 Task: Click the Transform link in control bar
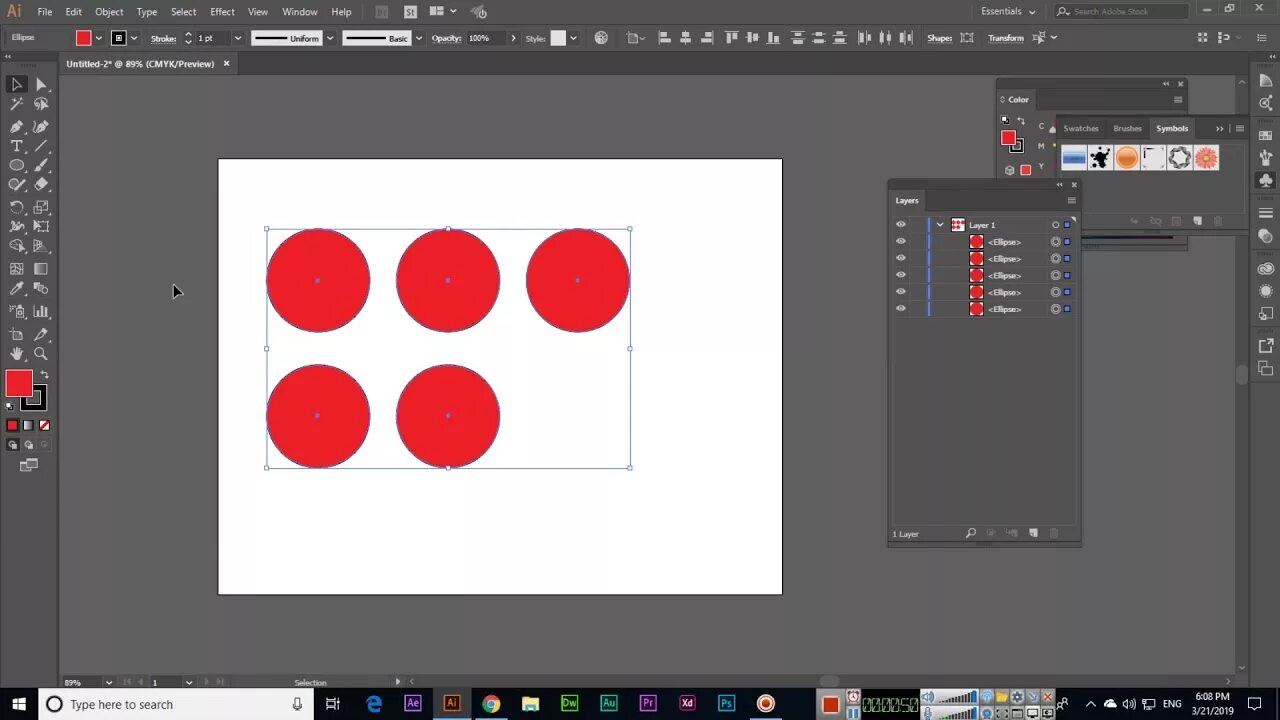coord(1005,38)
